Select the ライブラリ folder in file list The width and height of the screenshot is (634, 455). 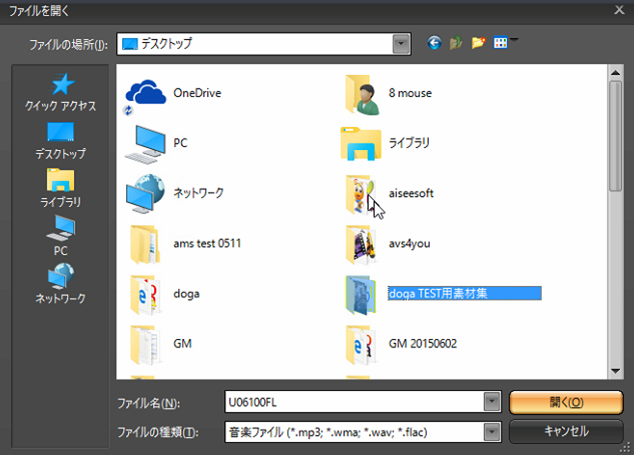click(x=385, y=143)
